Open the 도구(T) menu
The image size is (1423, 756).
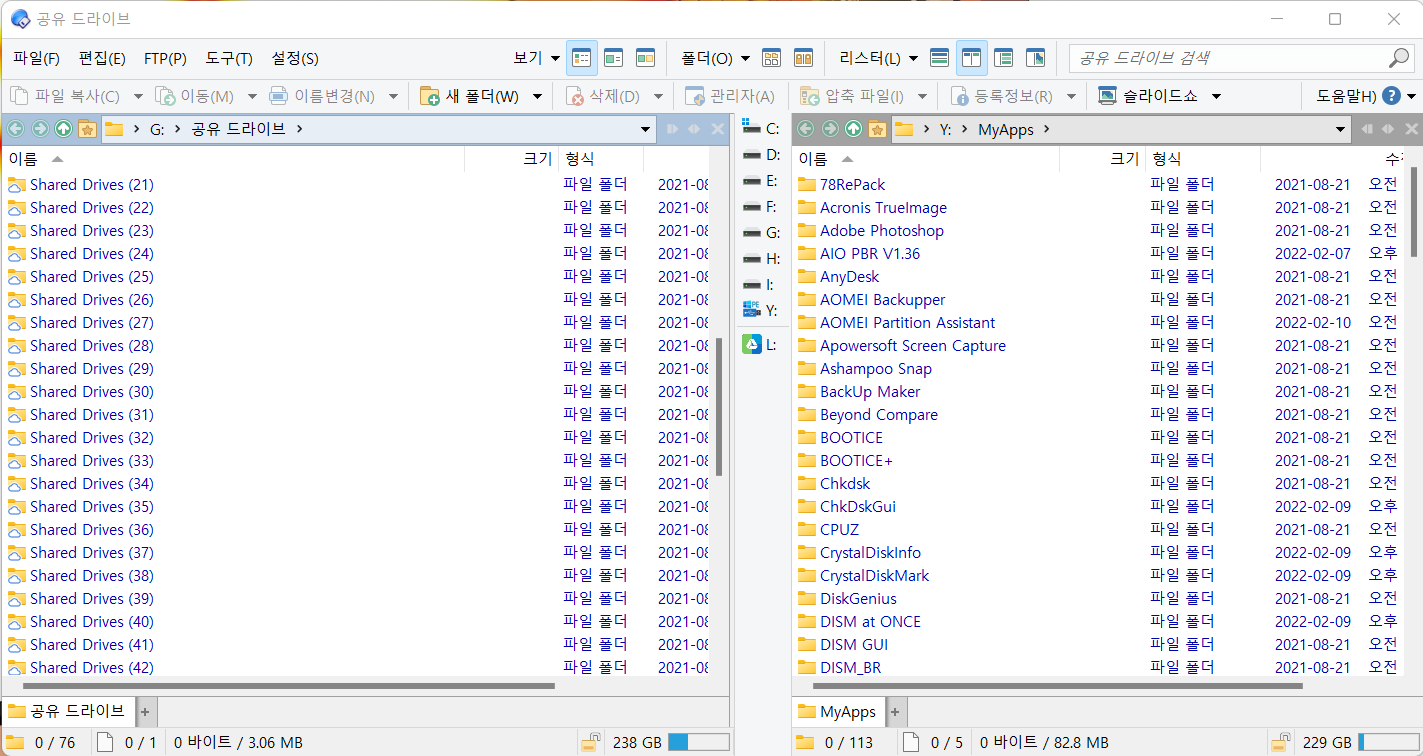click(x=229, y=58)
